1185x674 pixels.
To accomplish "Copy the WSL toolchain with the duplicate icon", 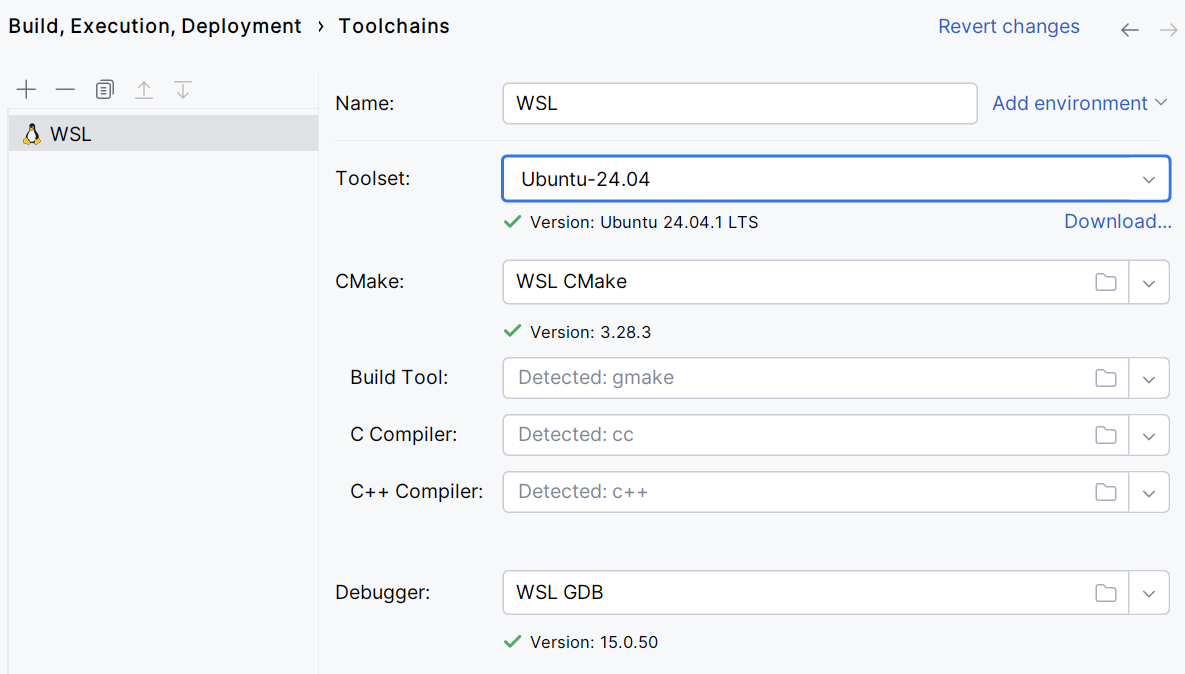I will pos(104,89).
